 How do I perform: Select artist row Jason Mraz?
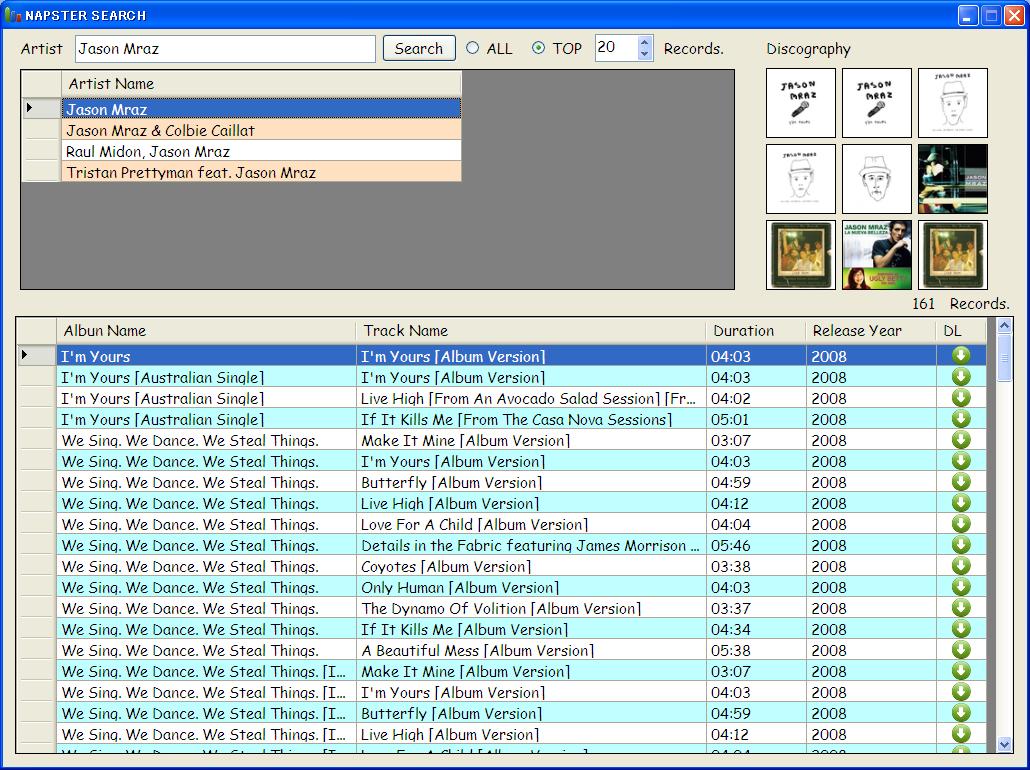pos(261,109)
